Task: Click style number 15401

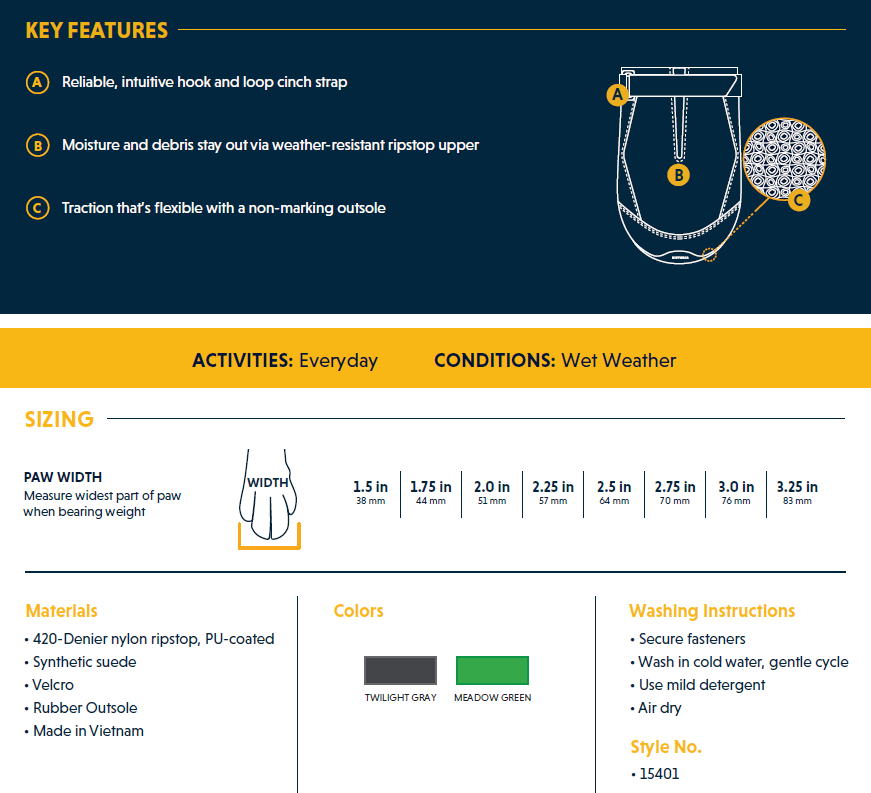Action: pos(659,774)
